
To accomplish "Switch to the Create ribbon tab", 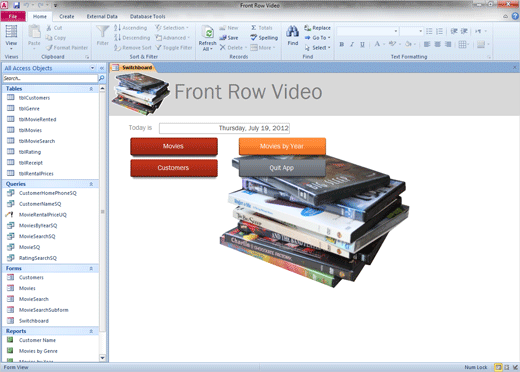I will tap(67, 16).
